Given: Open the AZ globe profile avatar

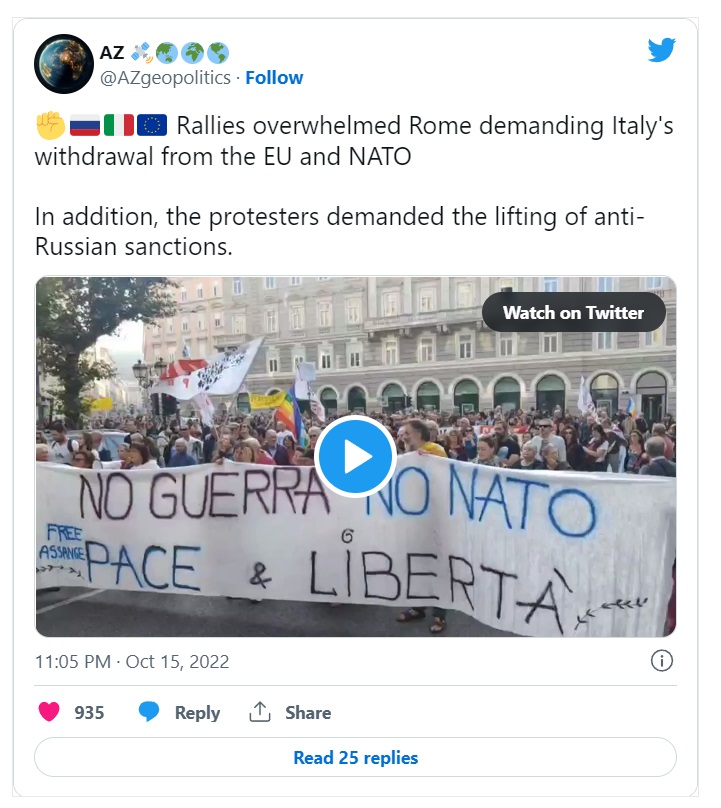Looking at the screenshot, I should click(64, 64).
